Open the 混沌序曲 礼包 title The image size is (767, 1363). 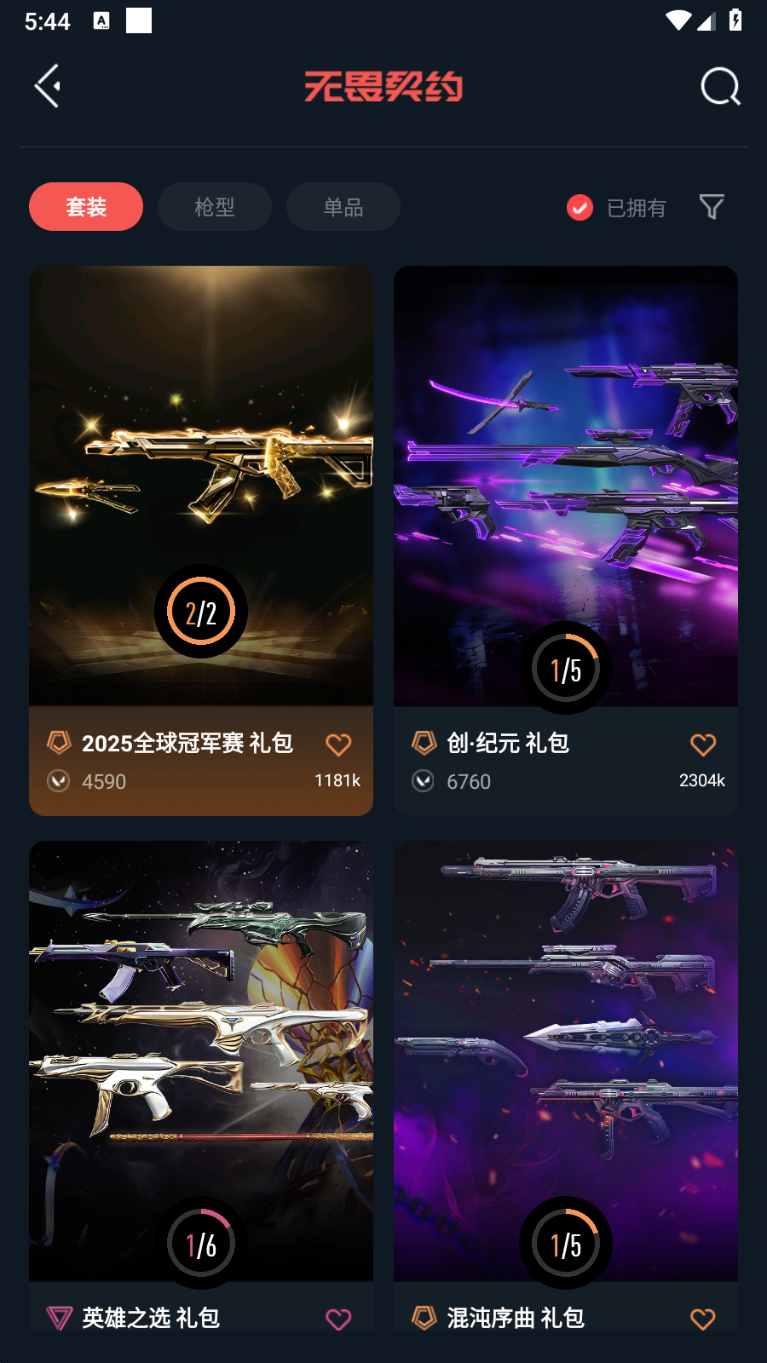(x=515, y=1318)
